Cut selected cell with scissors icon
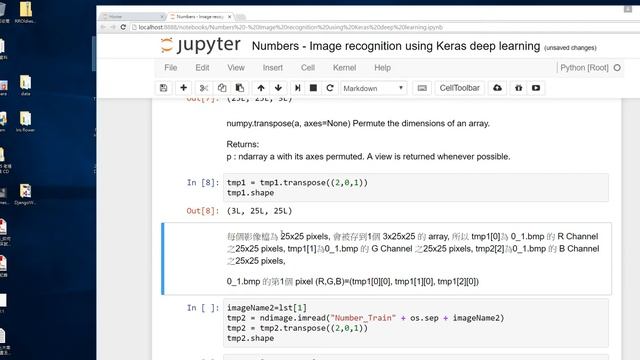 [x=204, y=88]
